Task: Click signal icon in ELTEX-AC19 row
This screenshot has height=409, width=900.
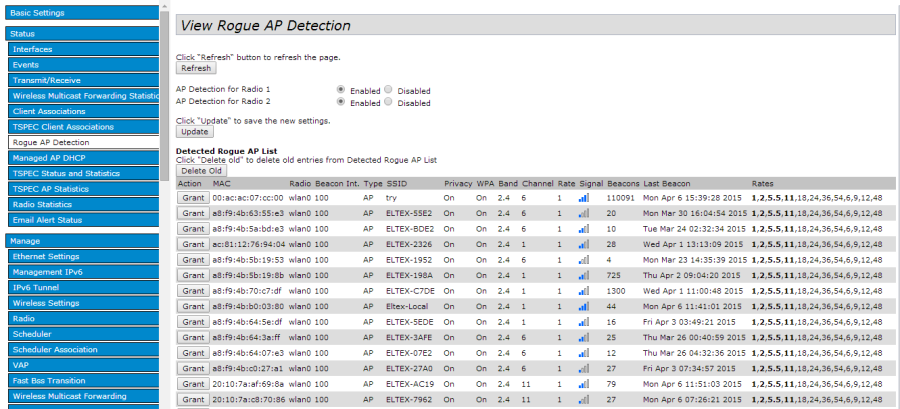Action: [x=583, y=383]
